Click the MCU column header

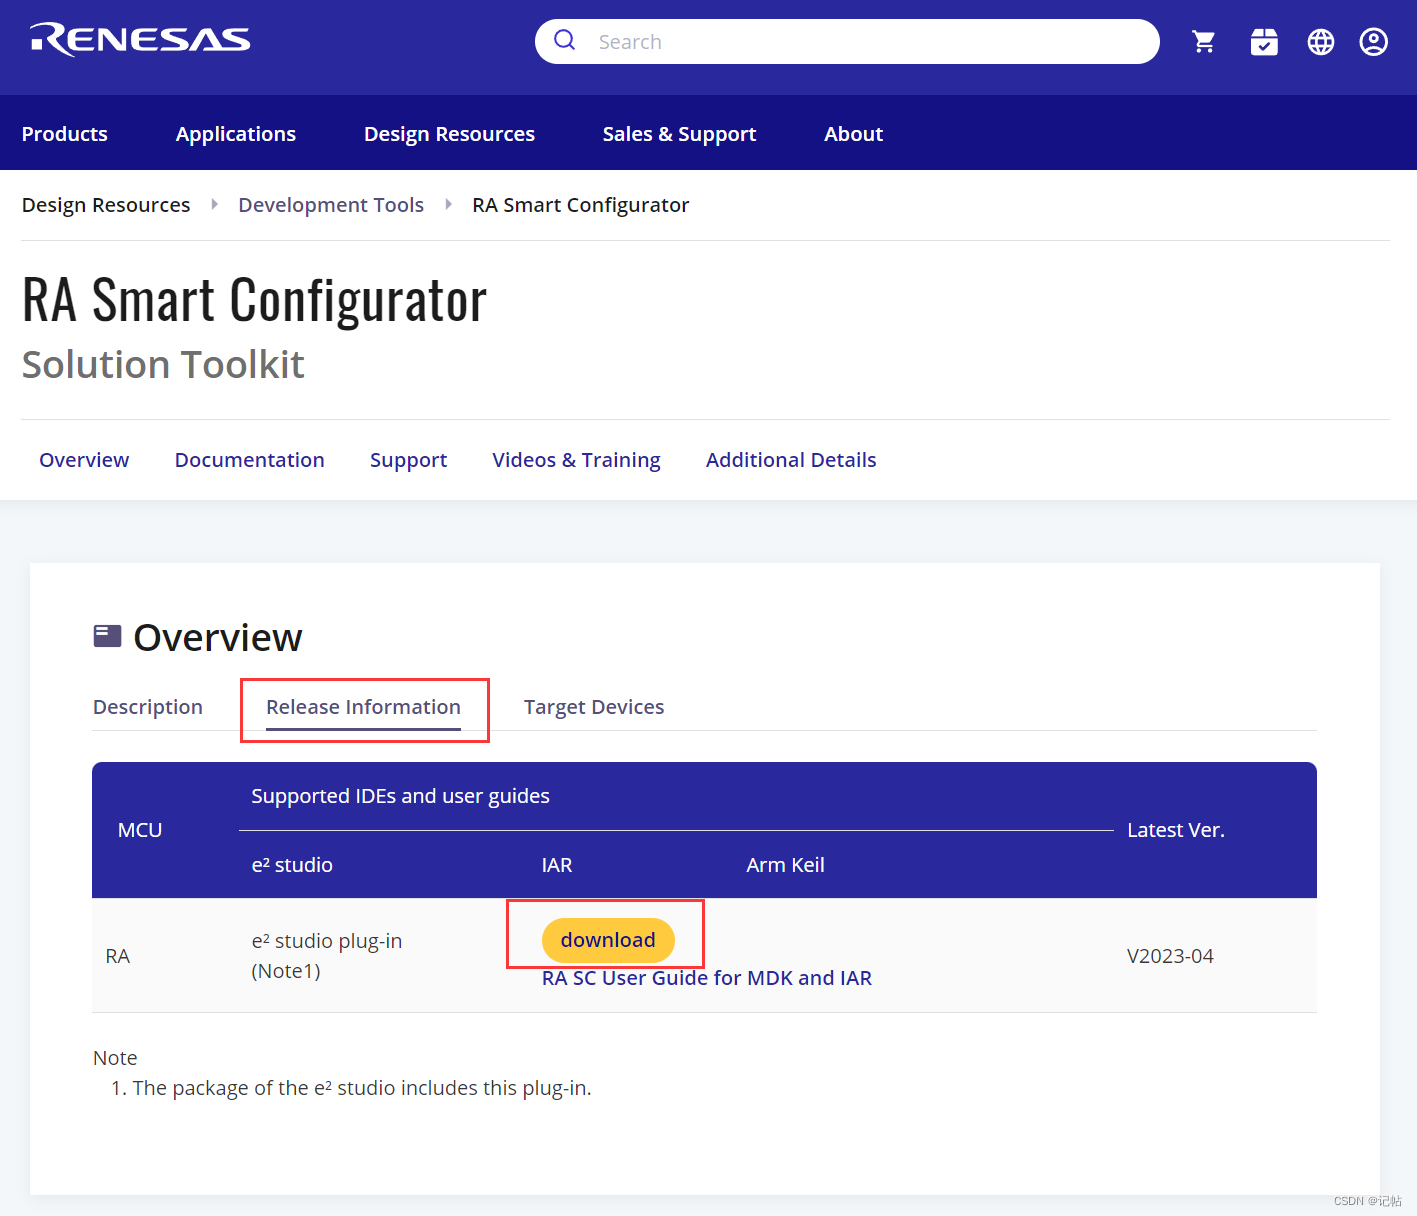140,830
